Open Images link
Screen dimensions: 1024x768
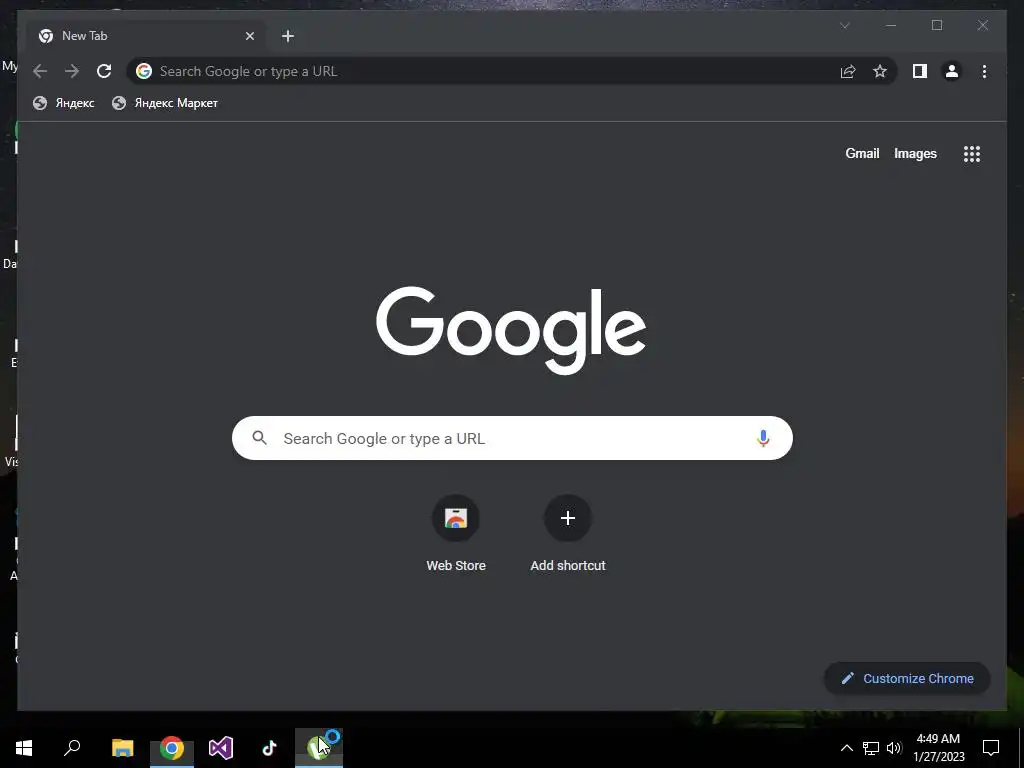click(915, 153)
